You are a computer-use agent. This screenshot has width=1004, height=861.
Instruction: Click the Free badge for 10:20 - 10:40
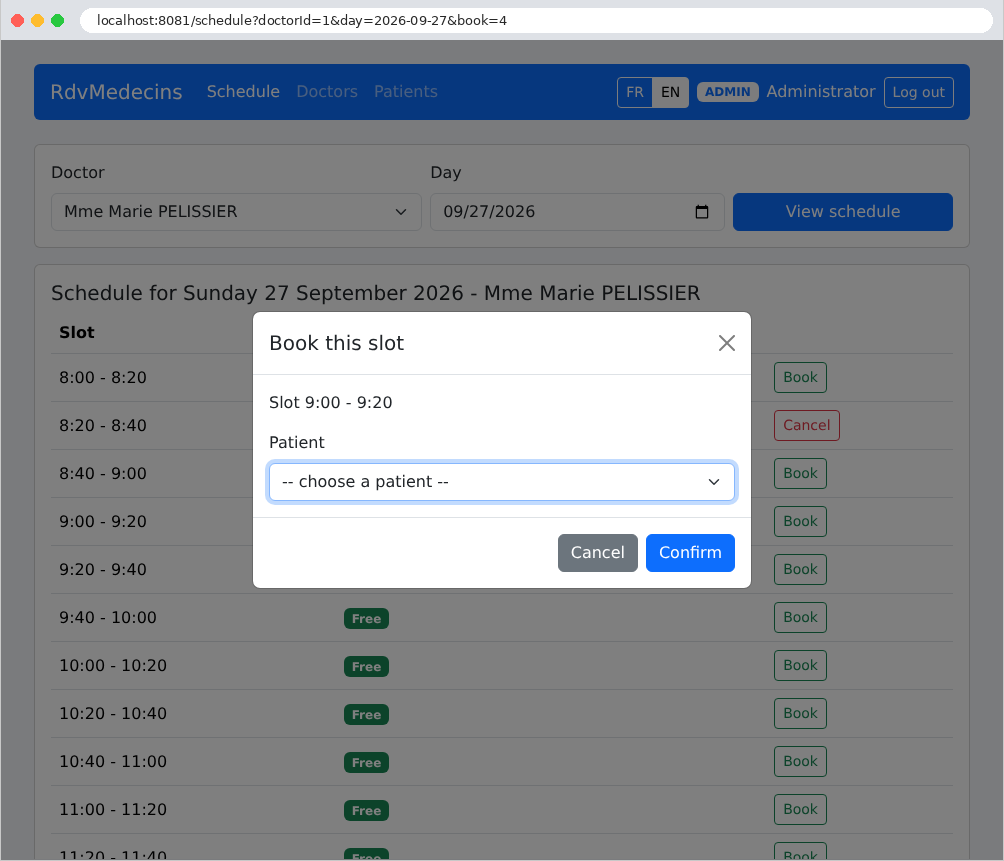click(366, 714)
